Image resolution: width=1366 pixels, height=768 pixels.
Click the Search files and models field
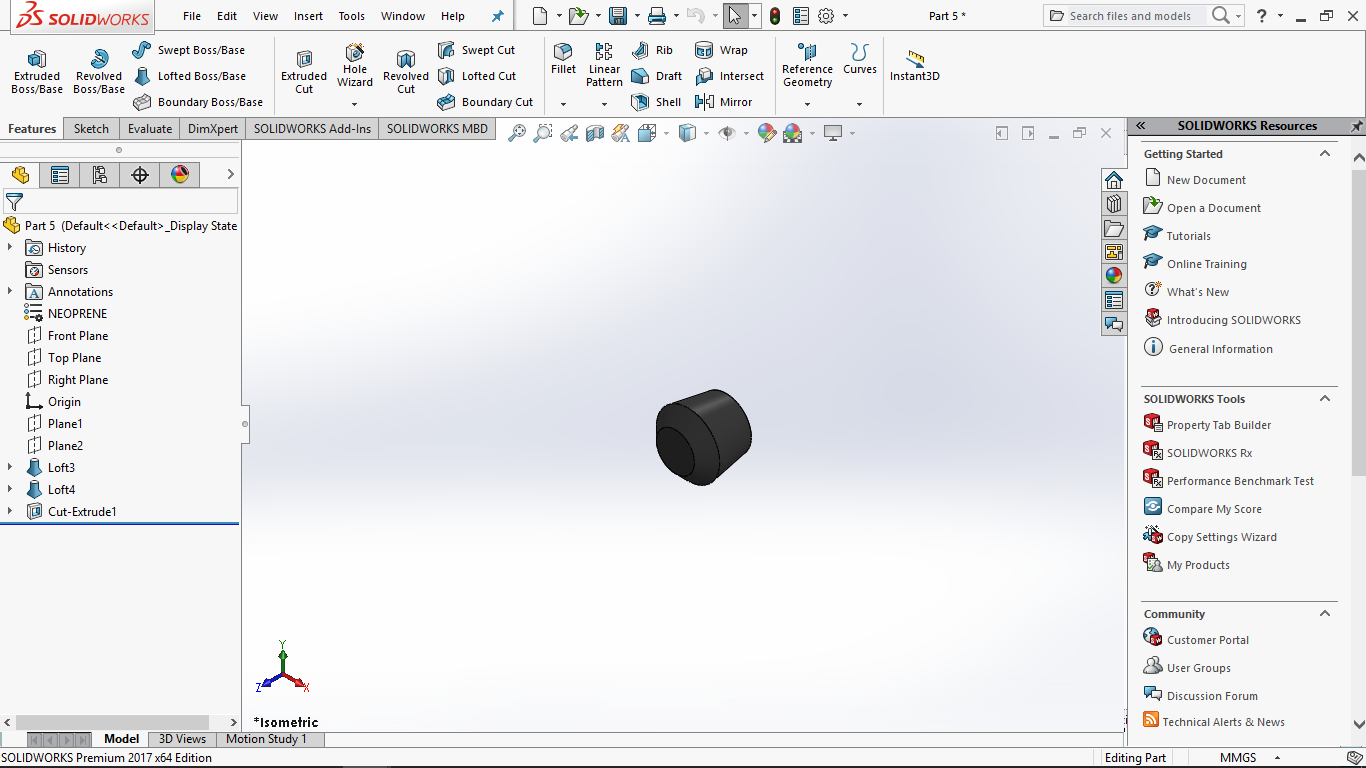point(1130,16)
